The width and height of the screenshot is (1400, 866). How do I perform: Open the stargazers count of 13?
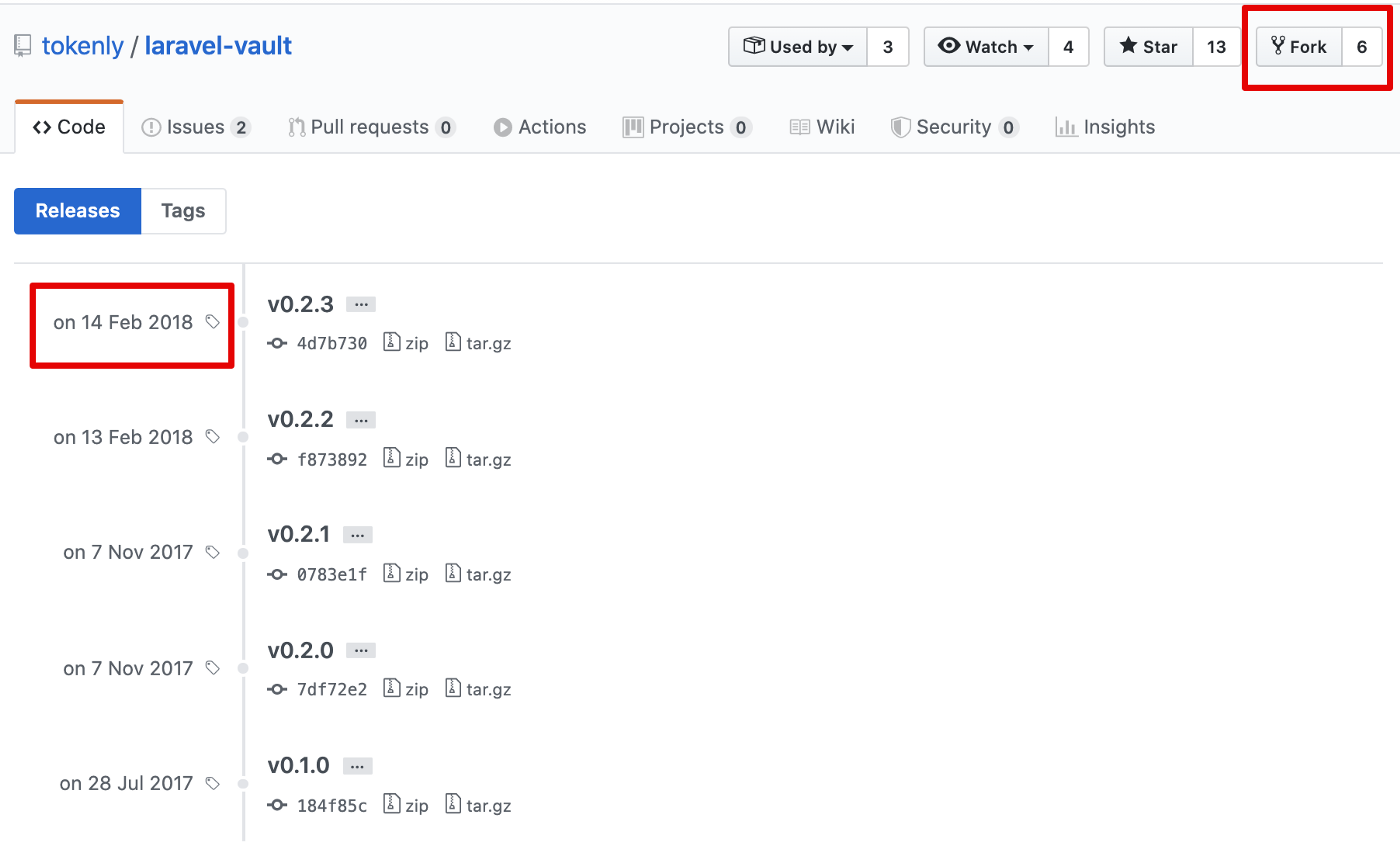[x=1217, y=47]
